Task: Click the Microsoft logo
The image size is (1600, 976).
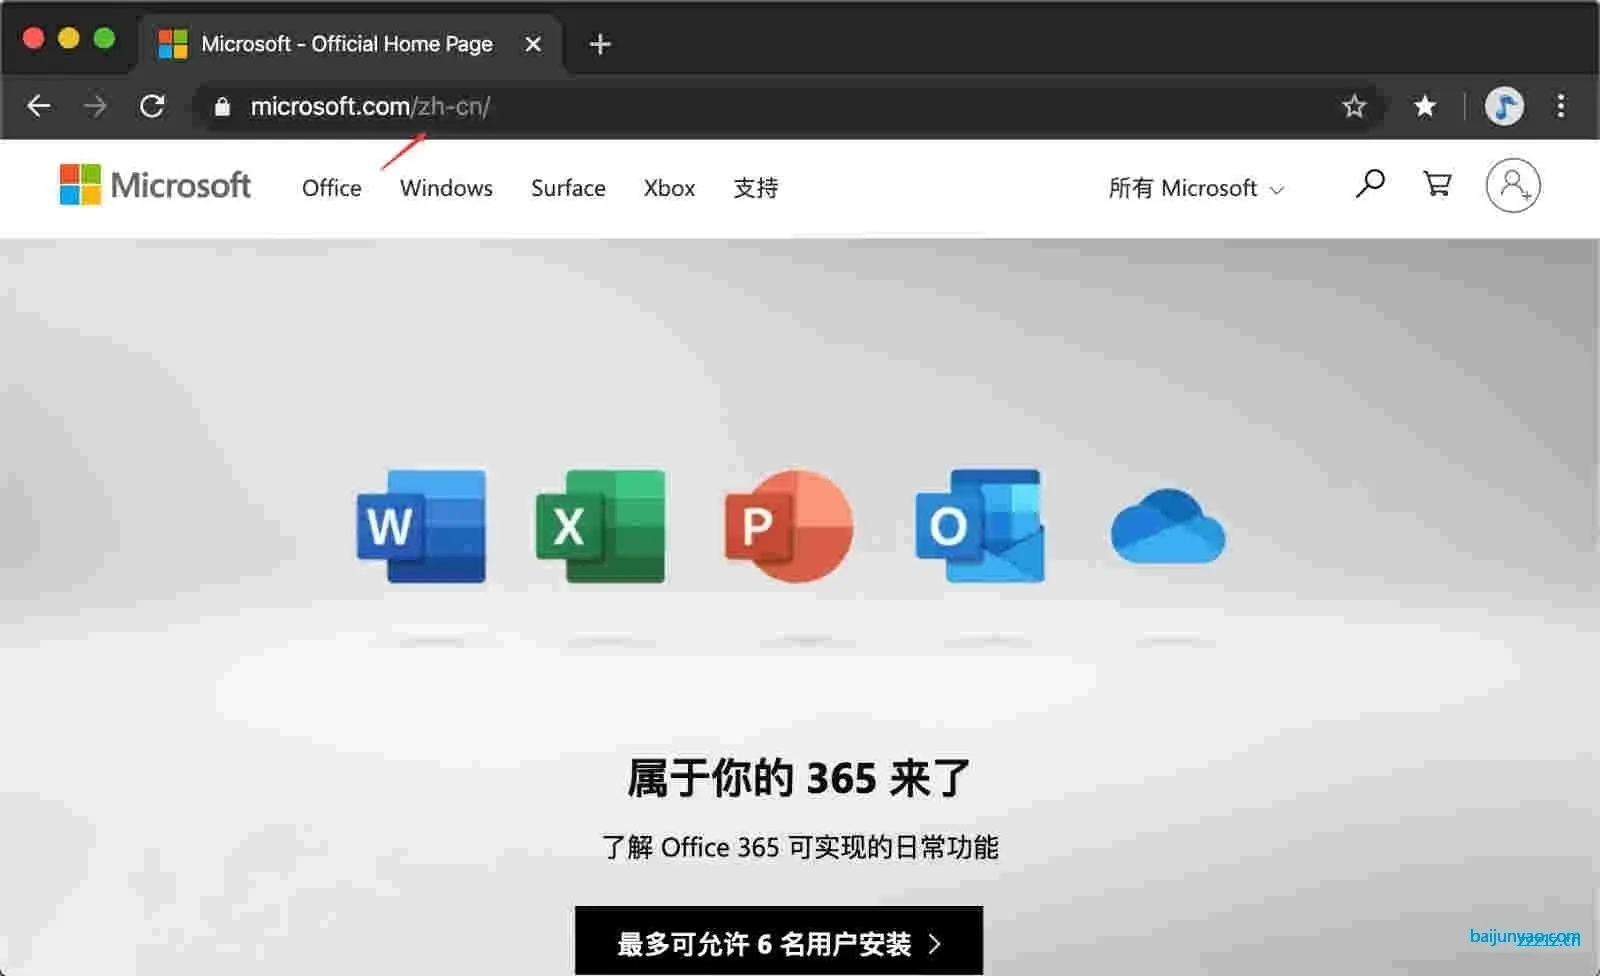Action: (x=155, y=185)
